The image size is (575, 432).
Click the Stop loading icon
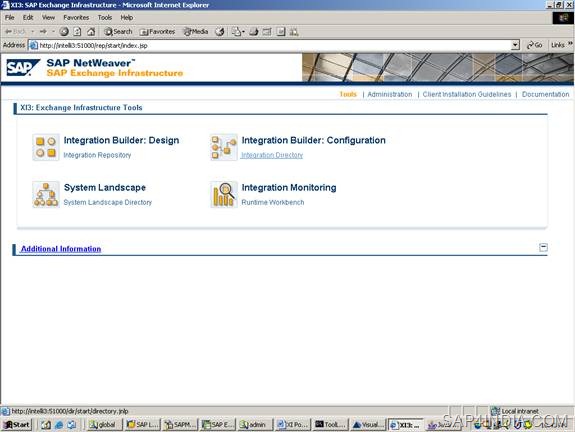click(x=64, y=32)
